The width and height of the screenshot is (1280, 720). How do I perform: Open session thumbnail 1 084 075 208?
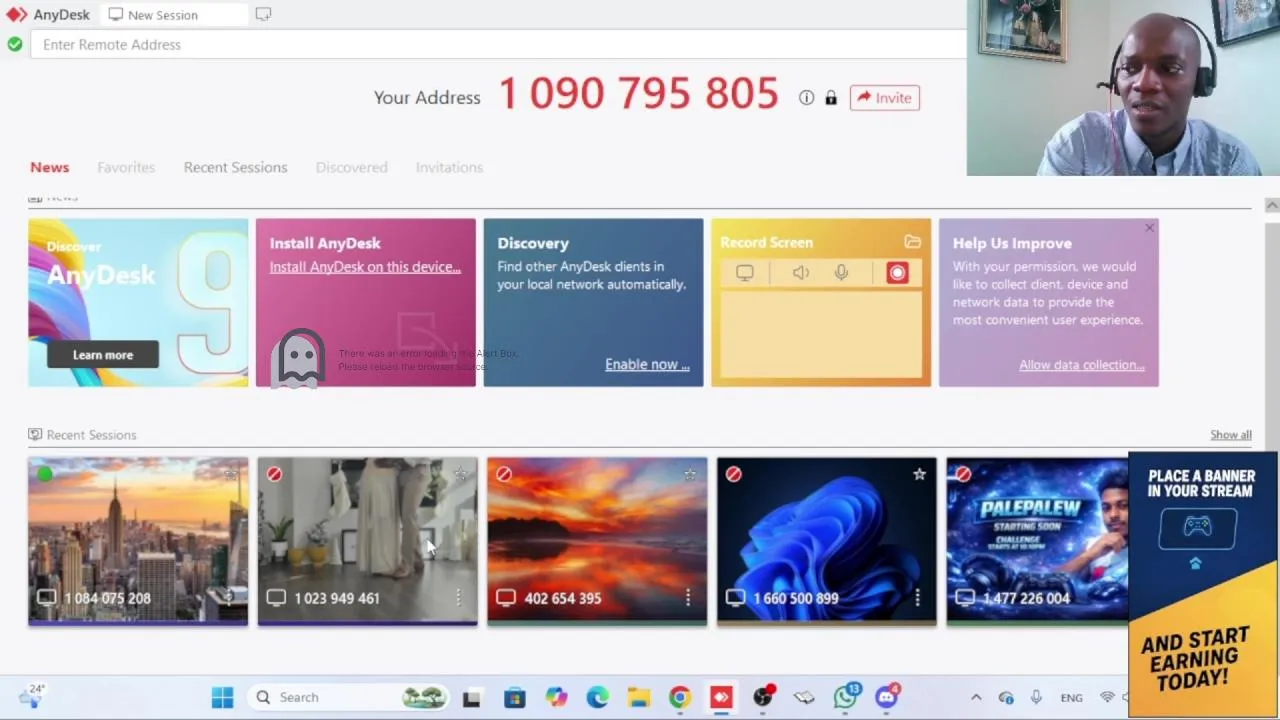(138, 540)
